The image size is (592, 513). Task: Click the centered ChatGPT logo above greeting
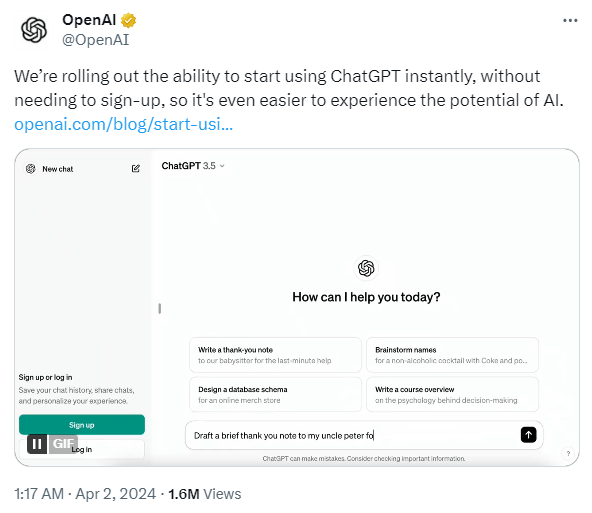[366, 268]
